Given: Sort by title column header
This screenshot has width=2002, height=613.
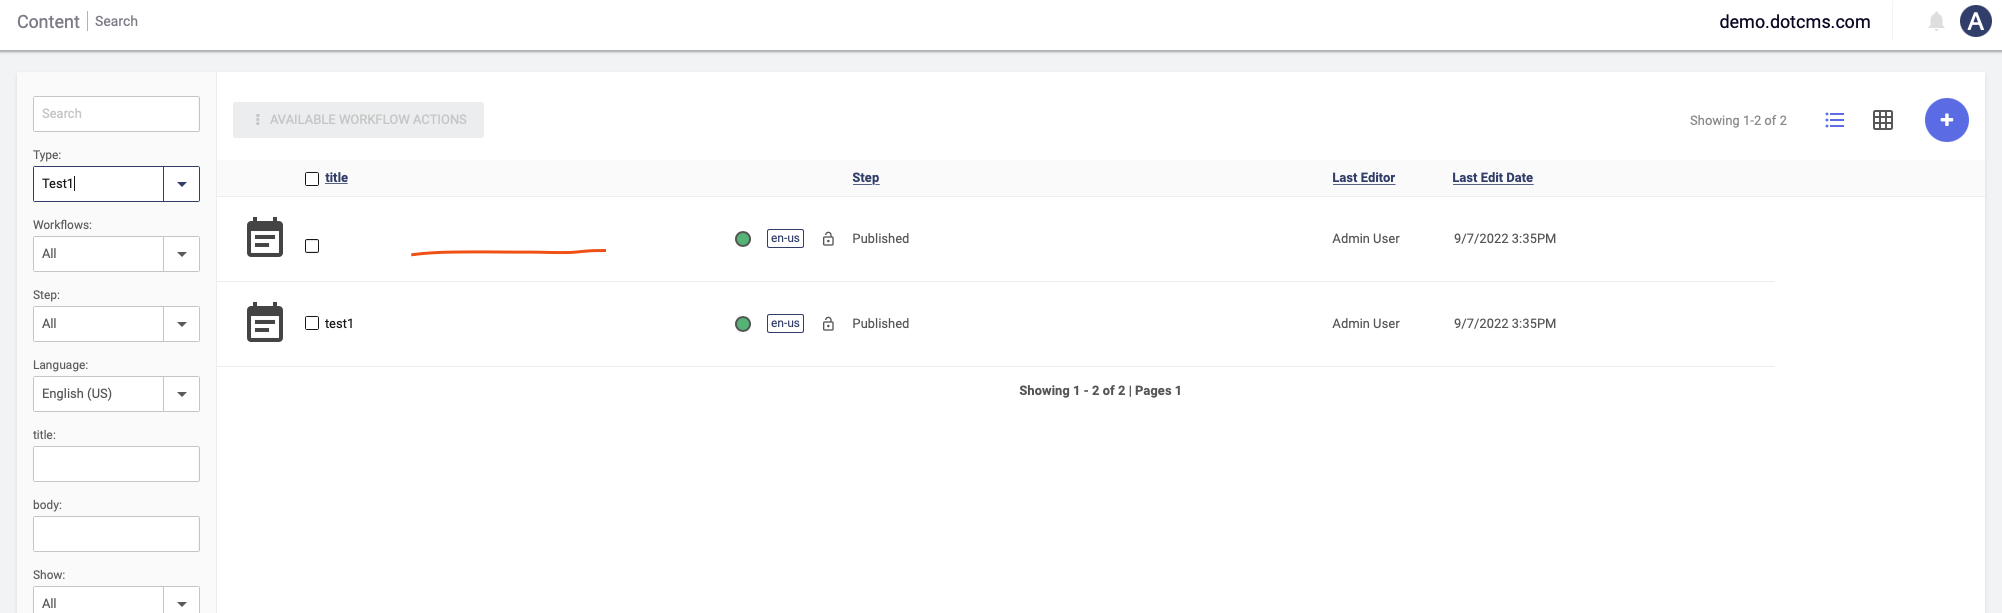Looking at the screenshot, I should tap(336, 178).
